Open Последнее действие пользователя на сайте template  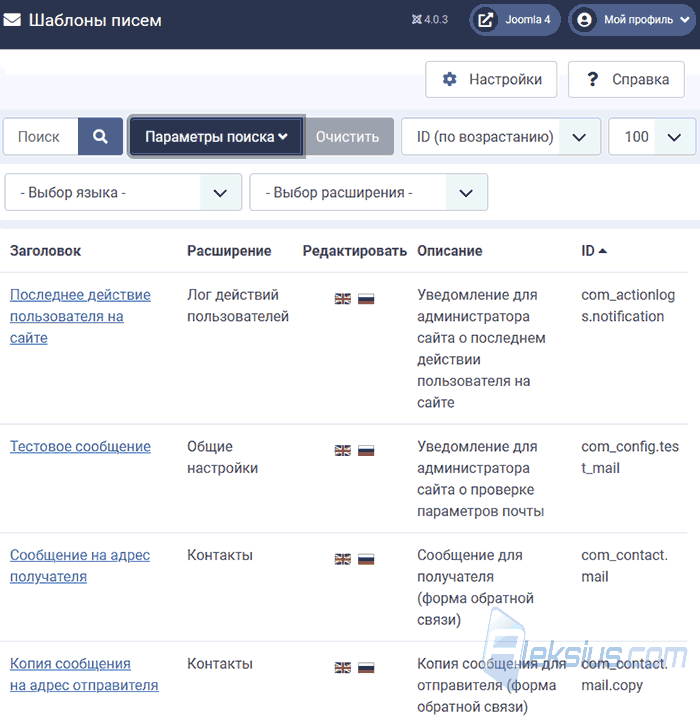point(80,316)
